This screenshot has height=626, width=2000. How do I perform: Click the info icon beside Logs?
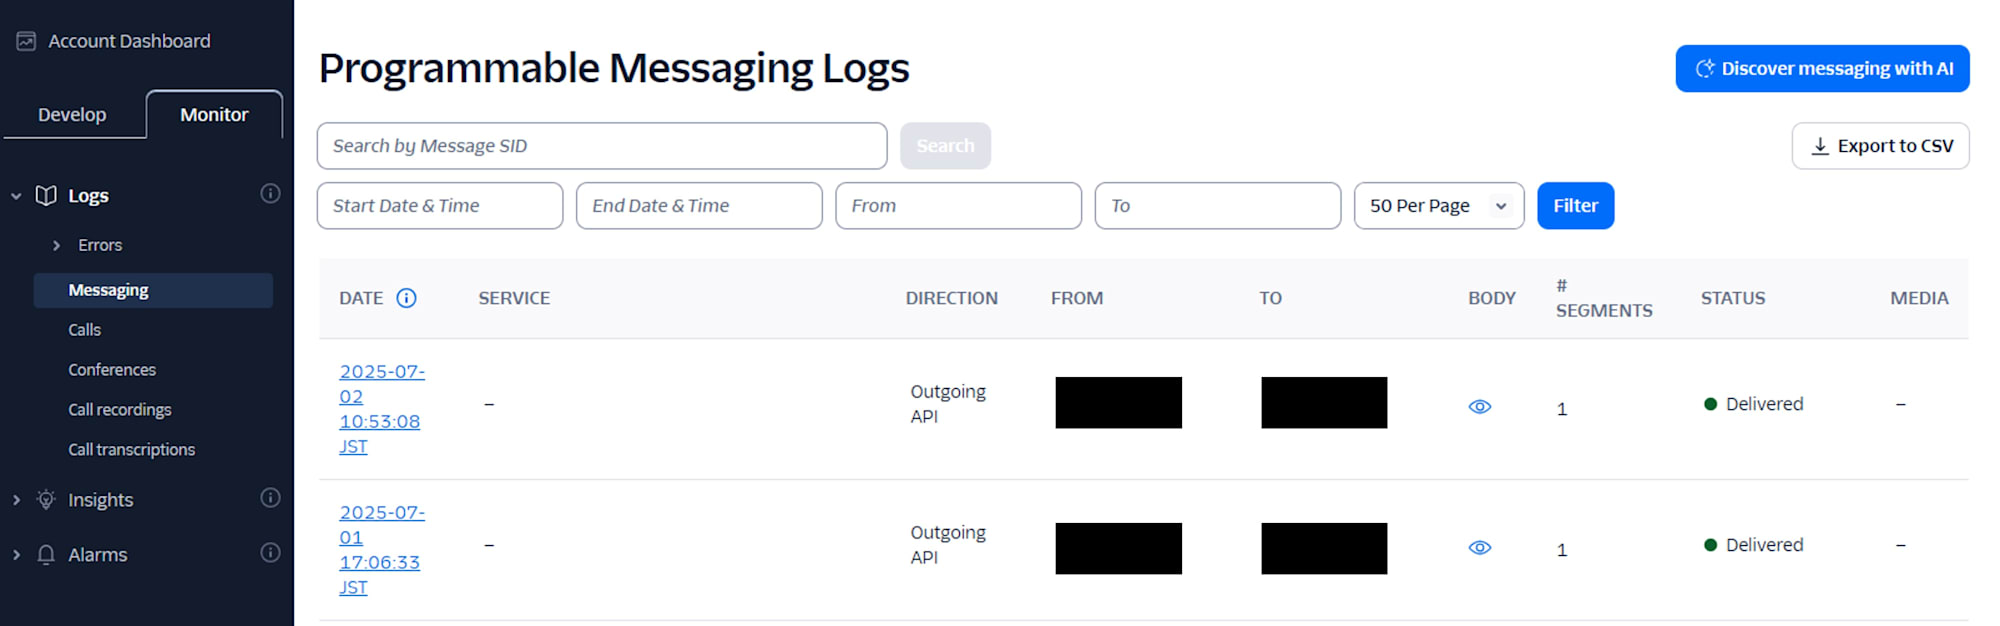click(270, 194)
